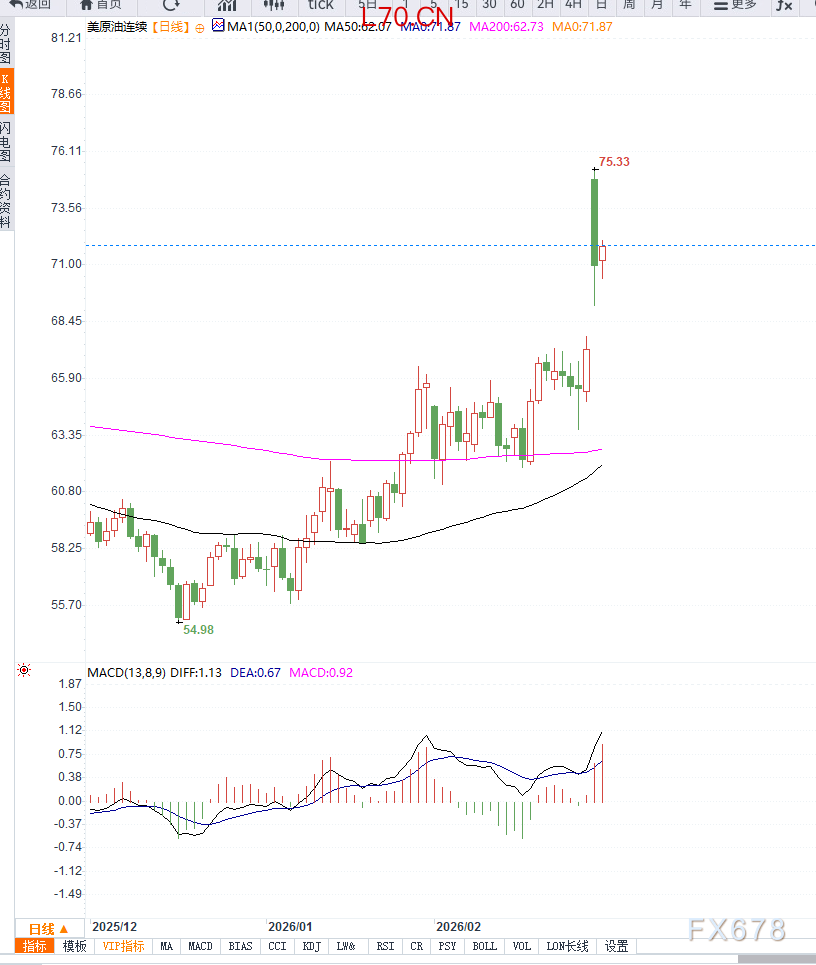
Task: Select the KDJ indicator tab
Action: click(x=311, y=946)
